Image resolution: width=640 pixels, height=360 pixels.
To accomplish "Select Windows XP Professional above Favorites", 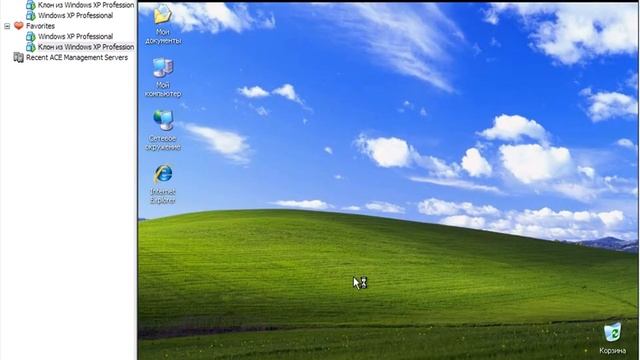I will click(x=76, y=15).
